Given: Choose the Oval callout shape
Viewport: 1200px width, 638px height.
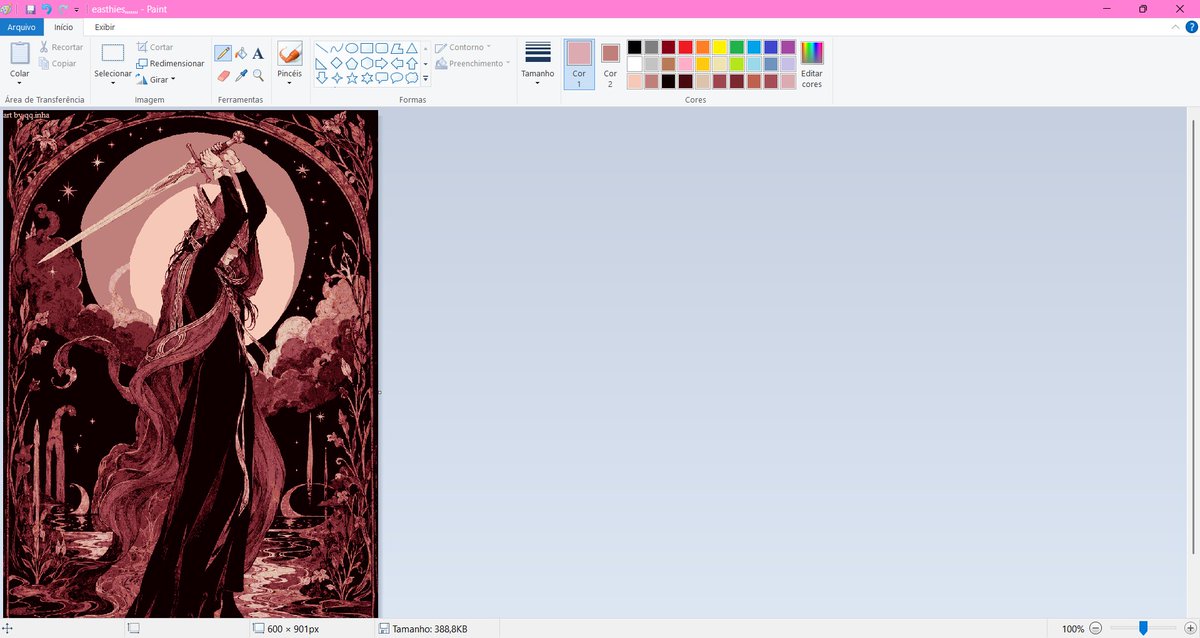Looking at the screenshot, I should [397, 78].
